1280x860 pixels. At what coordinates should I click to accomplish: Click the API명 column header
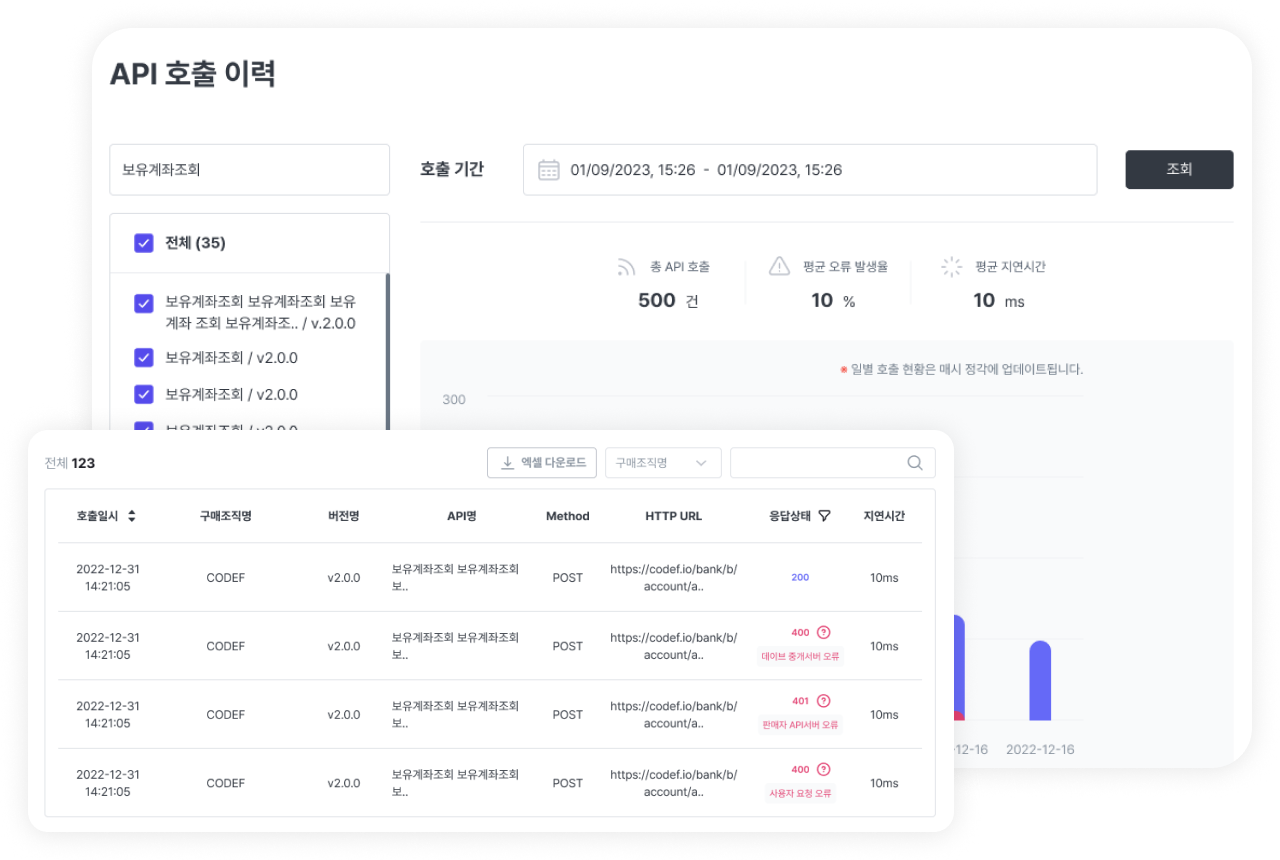click(x=461, y=516)
